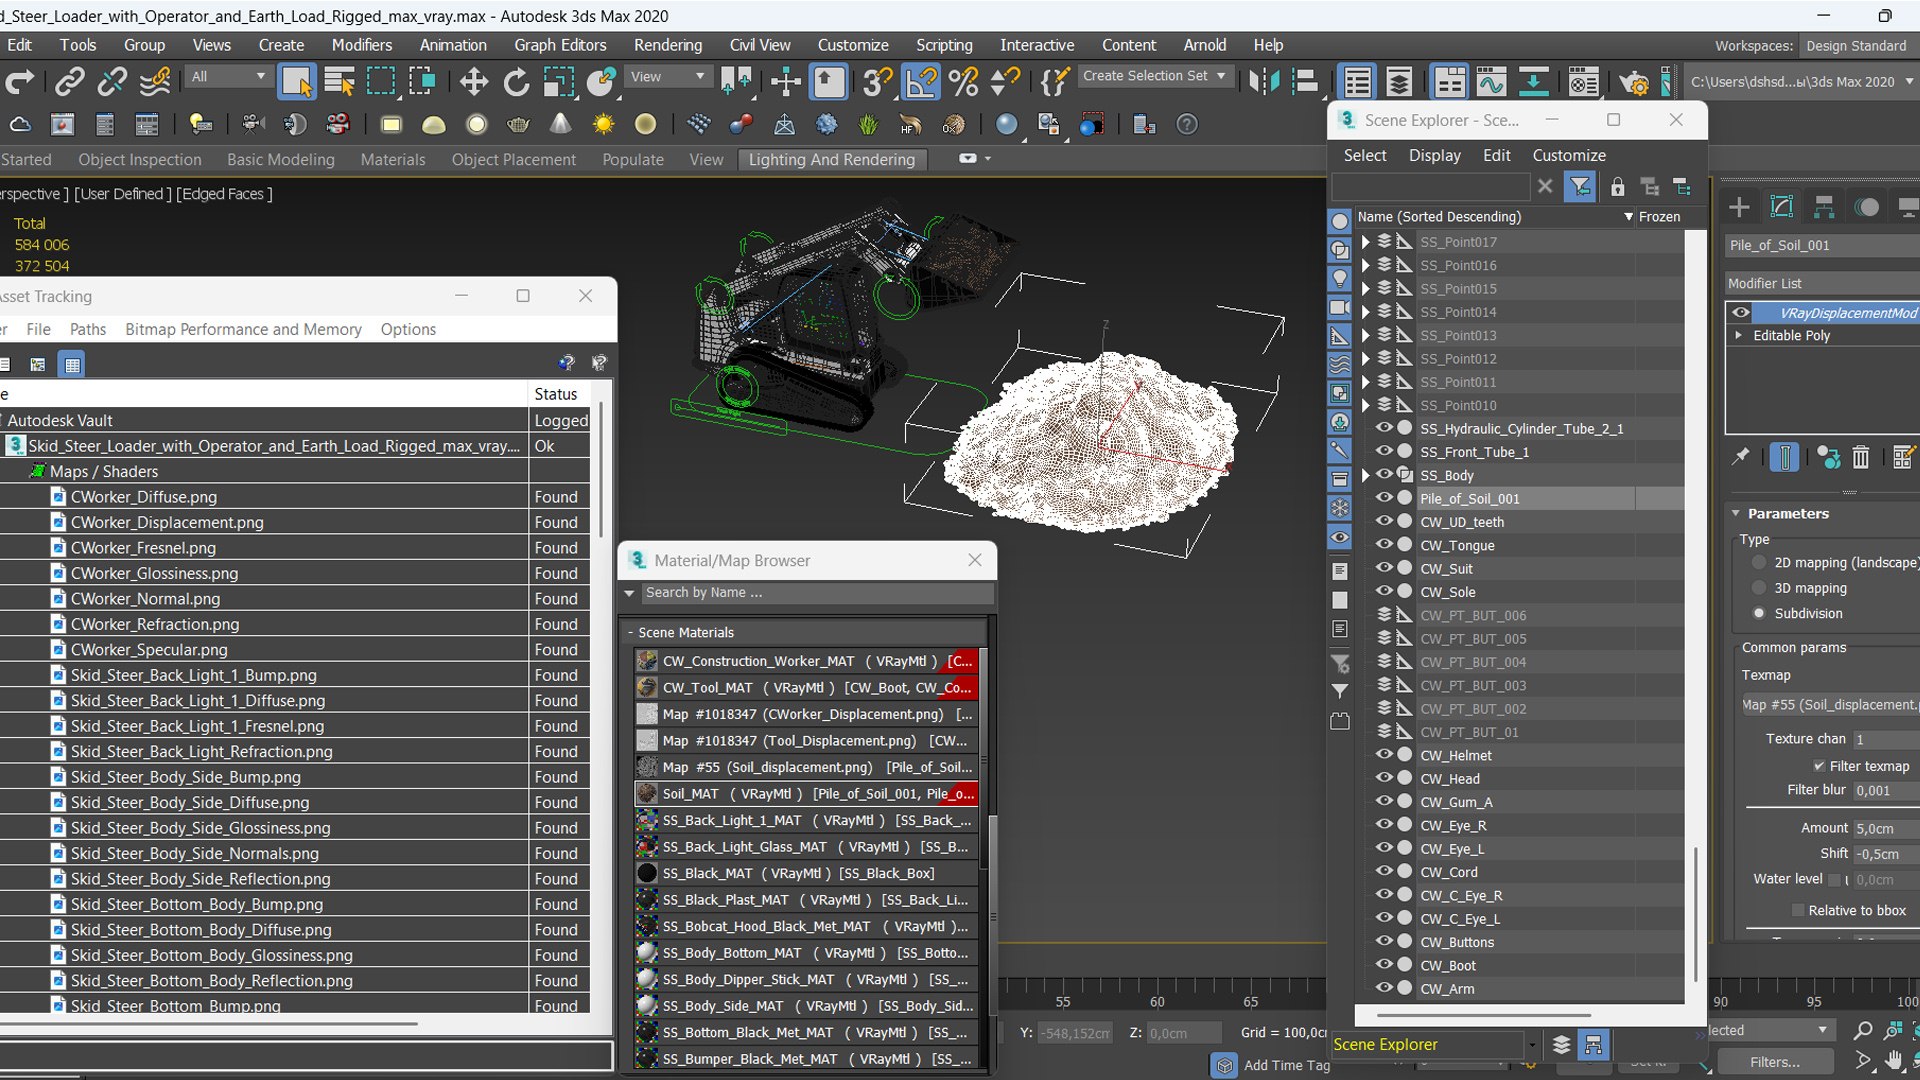Click Scene Explorer filter funnel button
1920x1080 pixels.
pos(1580,187)
